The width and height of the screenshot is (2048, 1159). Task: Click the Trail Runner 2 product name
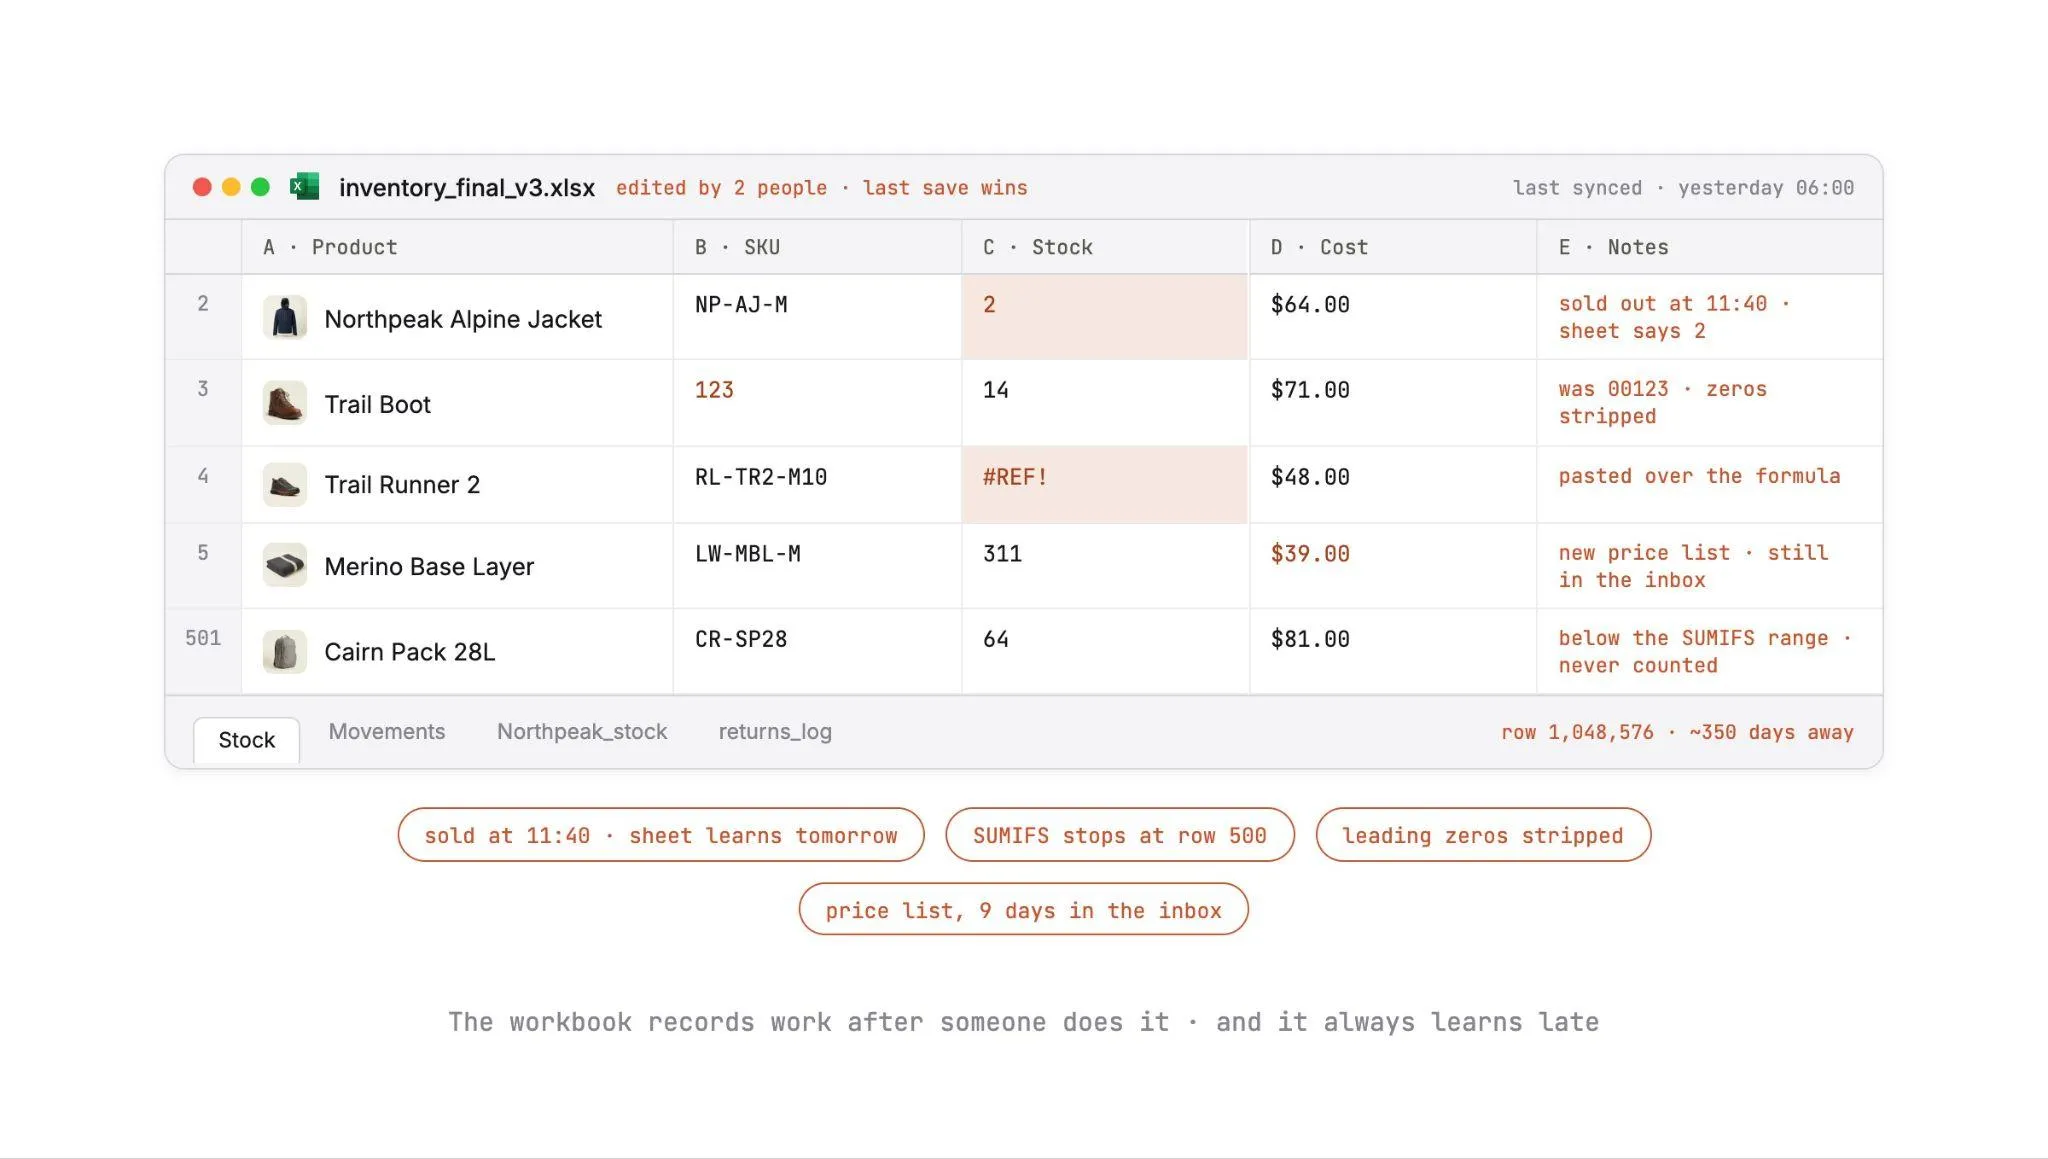(x=402, y=485)
